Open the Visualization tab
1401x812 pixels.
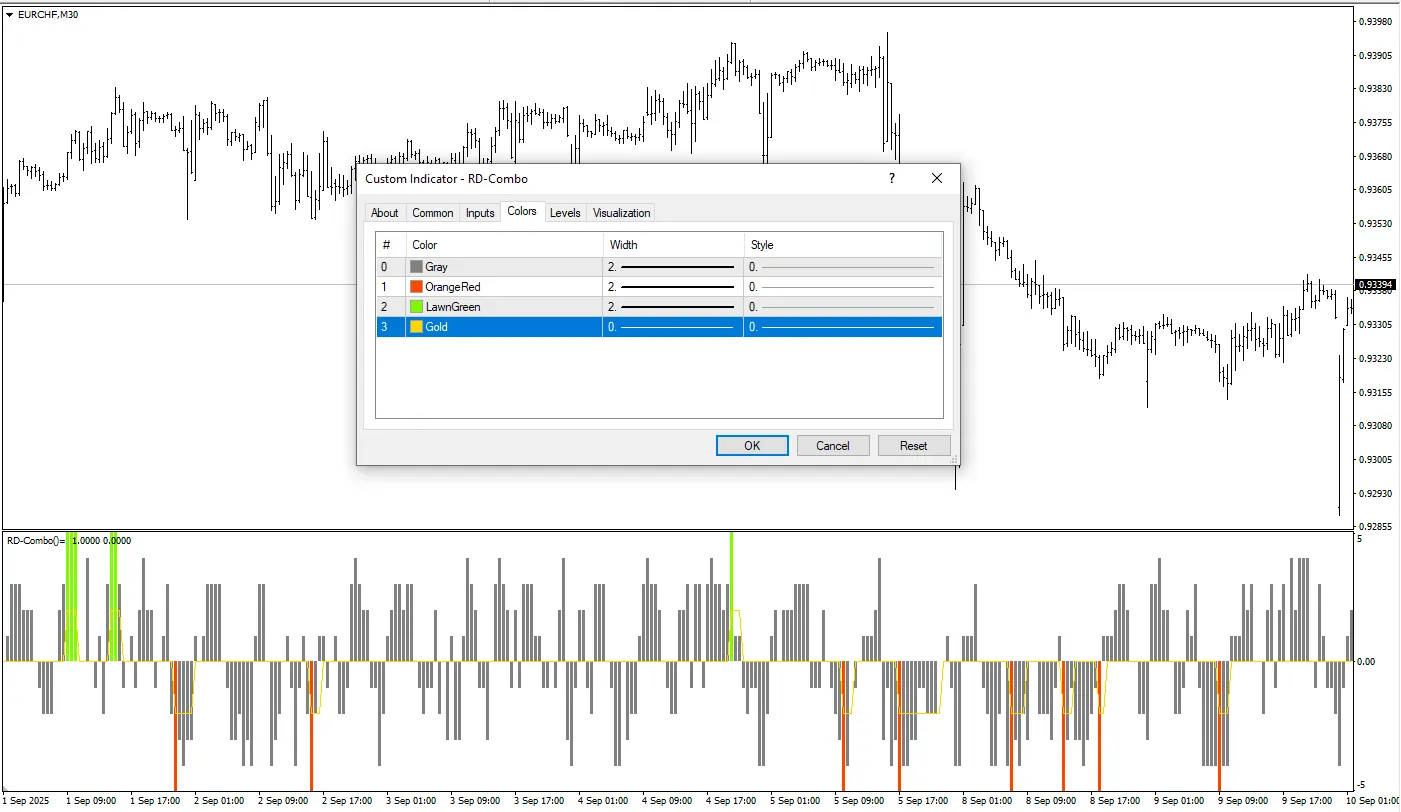(621, 213)
